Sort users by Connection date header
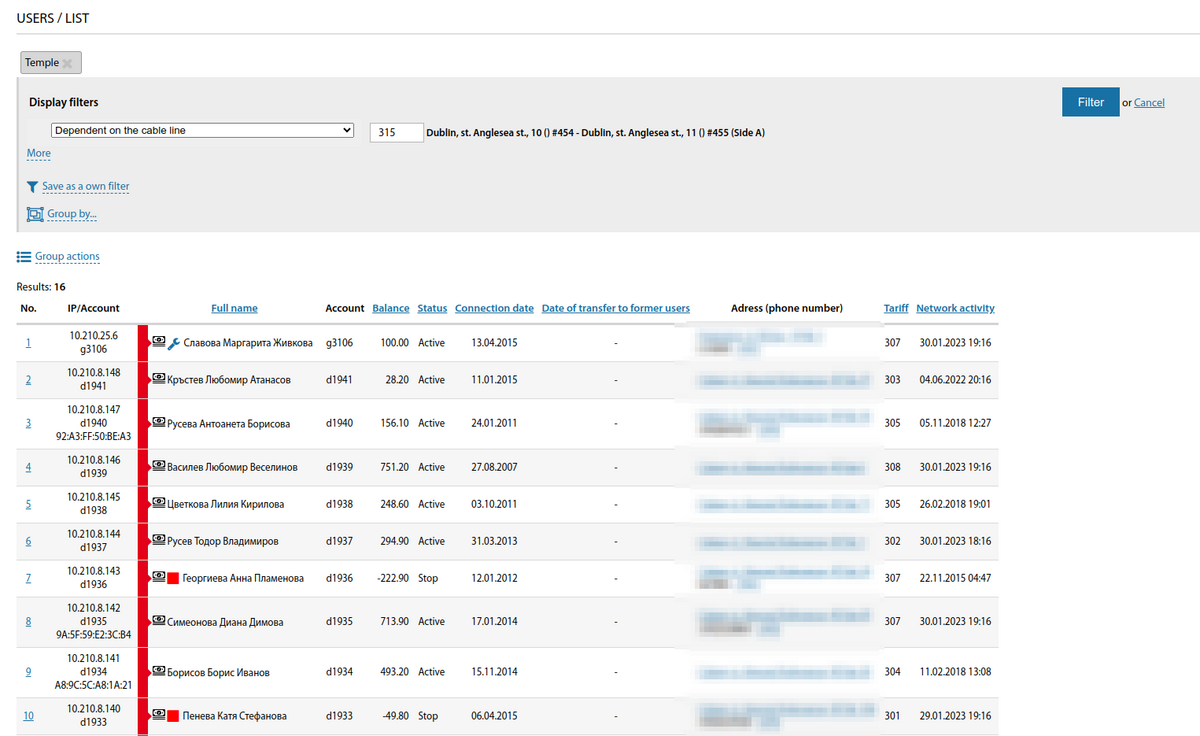This screenshot has height=736, width=1200. pos(494,308)
